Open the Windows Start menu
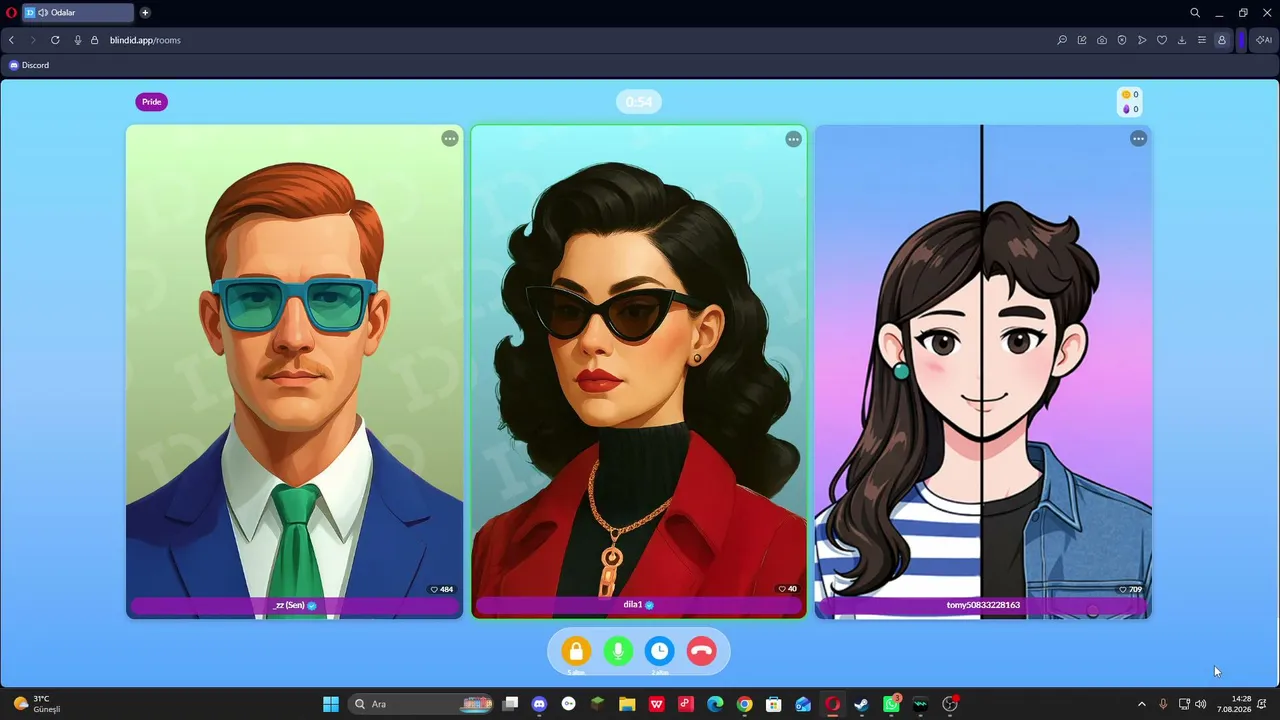Screen dimensions: 1280x720 (x=331, y=704)
